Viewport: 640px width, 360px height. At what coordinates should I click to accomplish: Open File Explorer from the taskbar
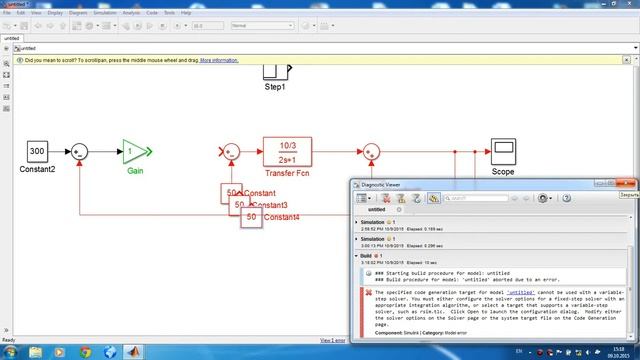pos(36,352)
